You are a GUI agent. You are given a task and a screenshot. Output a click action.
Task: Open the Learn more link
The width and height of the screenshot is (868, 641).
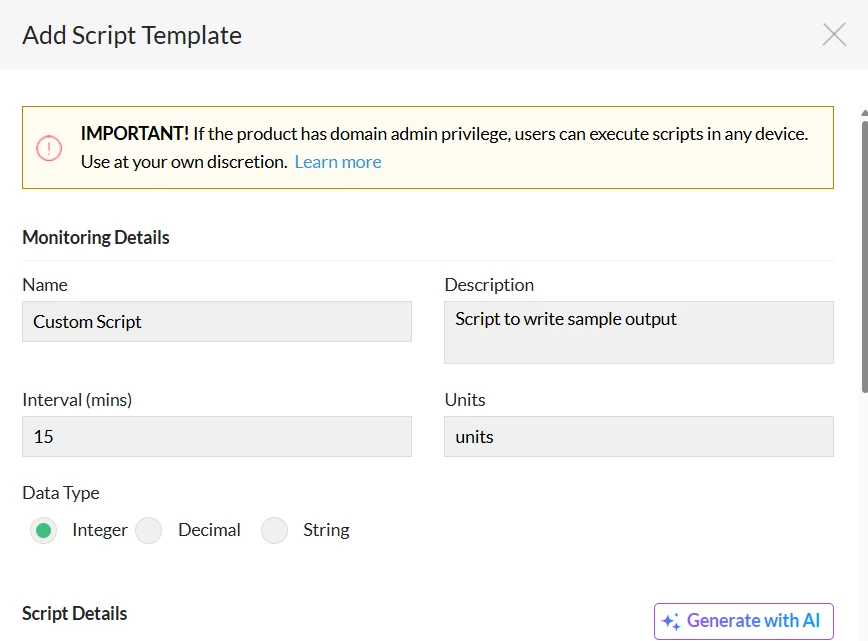(338, 162)
